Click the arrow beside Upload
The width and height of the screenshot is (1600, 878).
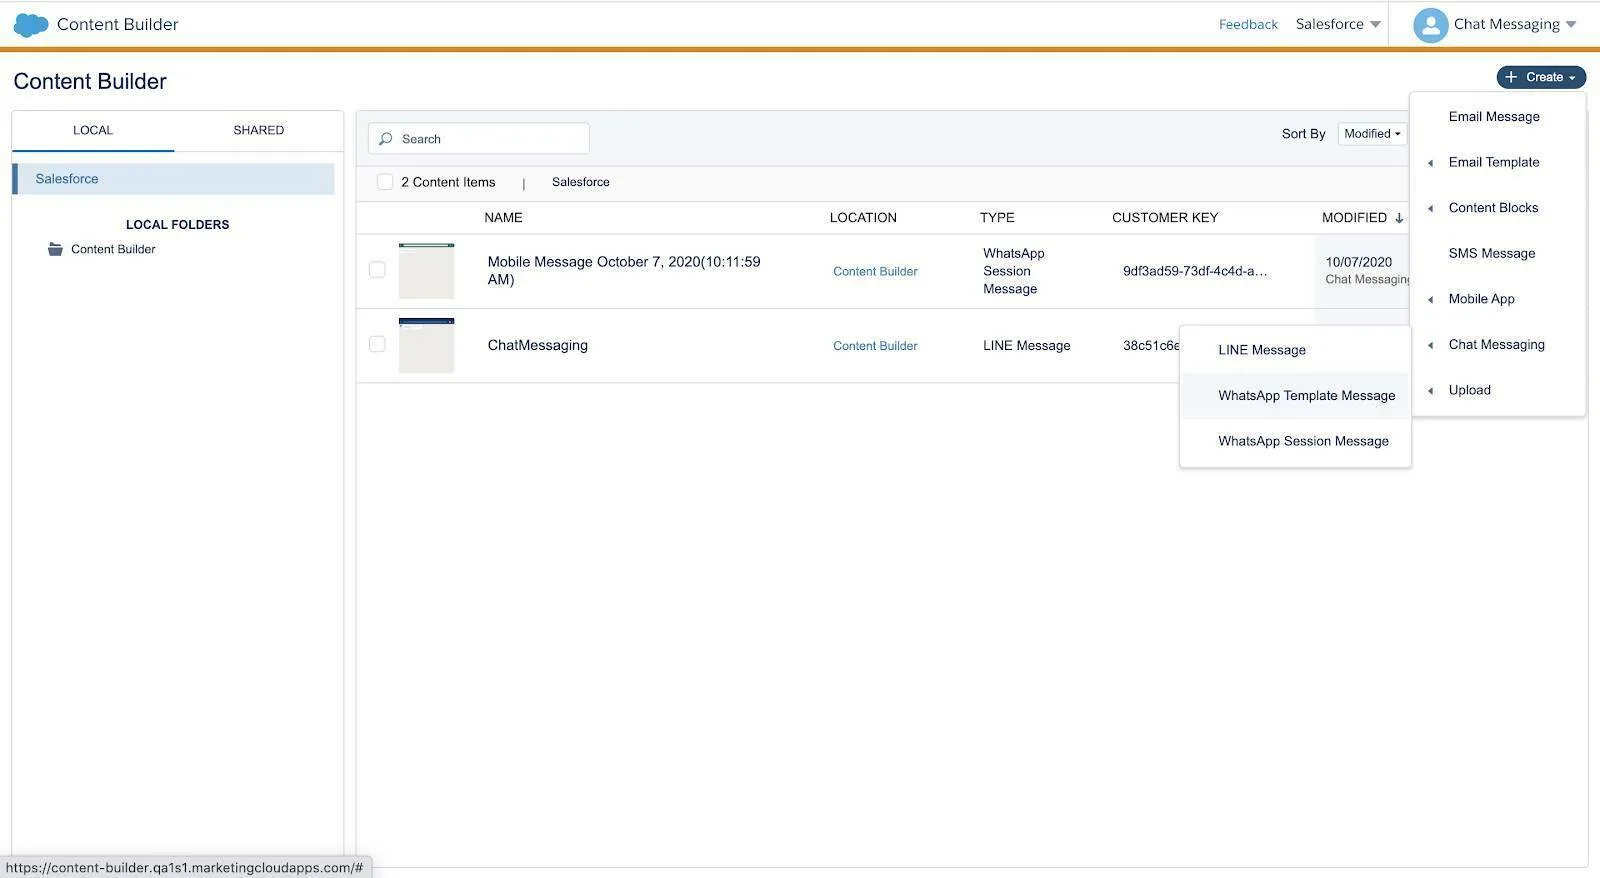[1430, 391]
